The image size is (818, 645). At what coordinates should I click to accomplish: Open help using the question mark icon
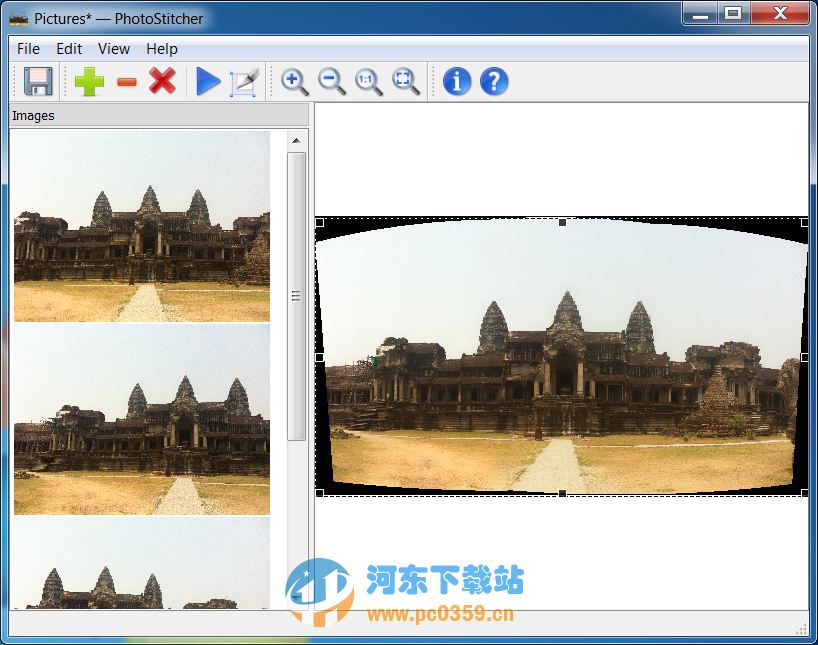[493, 83]
